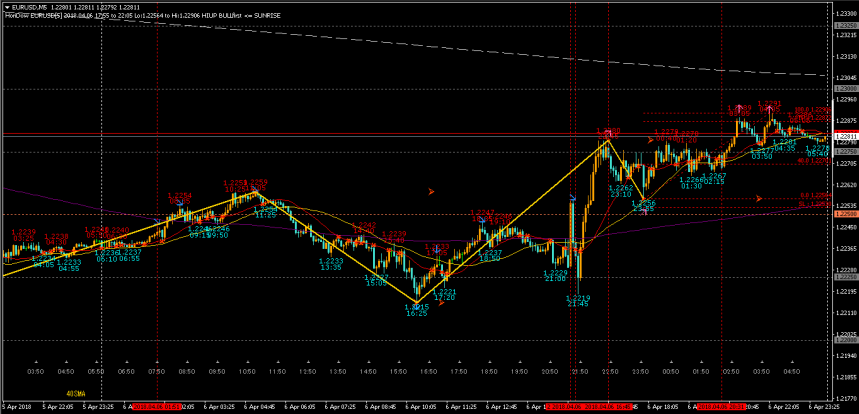The height and width of the screenshot is (414, 859).
Task: Open the EURUSD,M5 chart dropdown arrow
Action: [7, 8]
